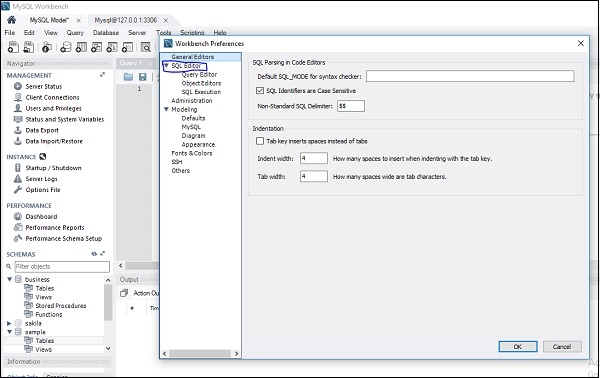Screen dimensions: 600x378
Task: Open the performance Dashboard
Action: tap(41, 217)
